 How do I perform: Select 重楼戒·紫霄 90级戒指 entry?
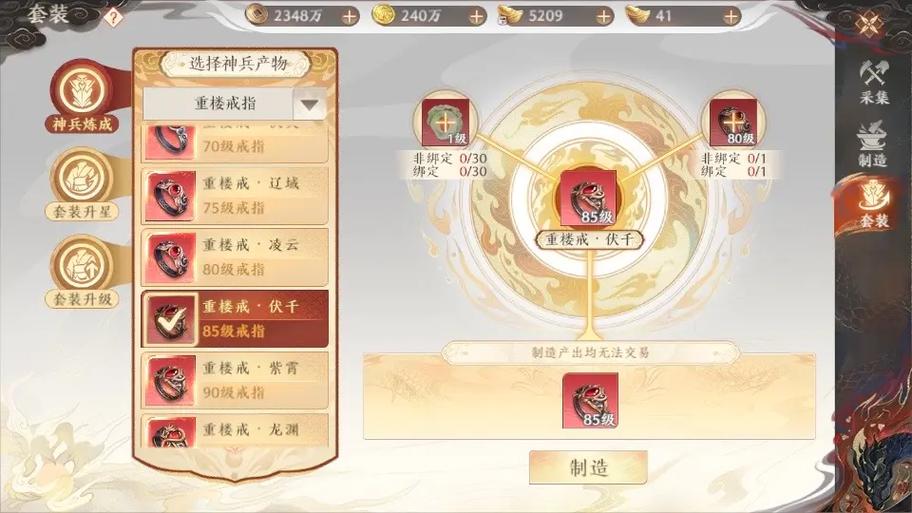(235, 380)
